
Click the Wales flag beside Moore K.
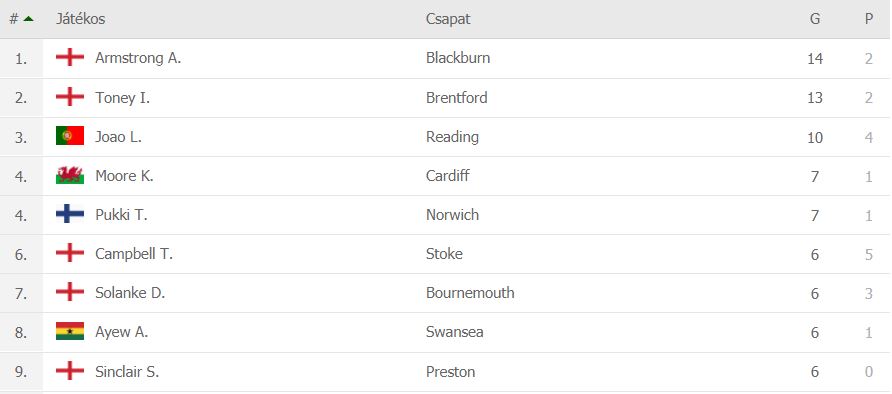point(70,175)
